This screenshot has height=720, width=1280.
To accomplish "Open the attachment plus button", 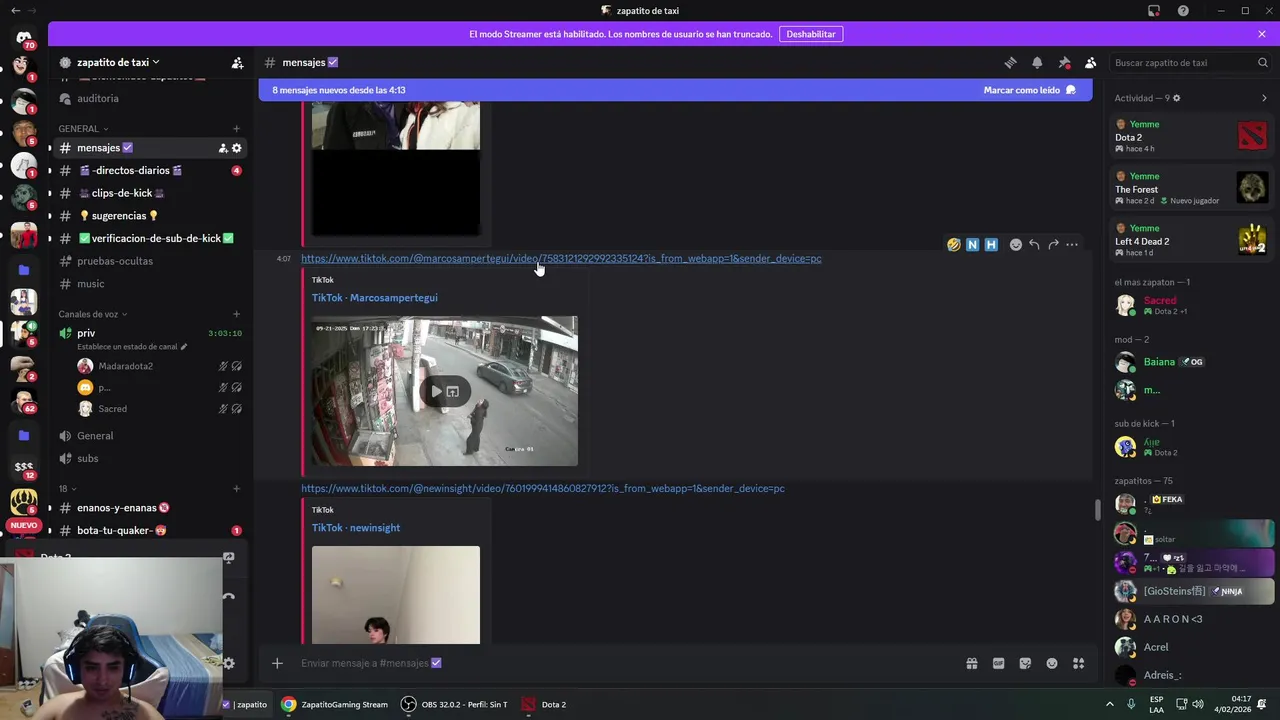I will [x=277, y=663].
